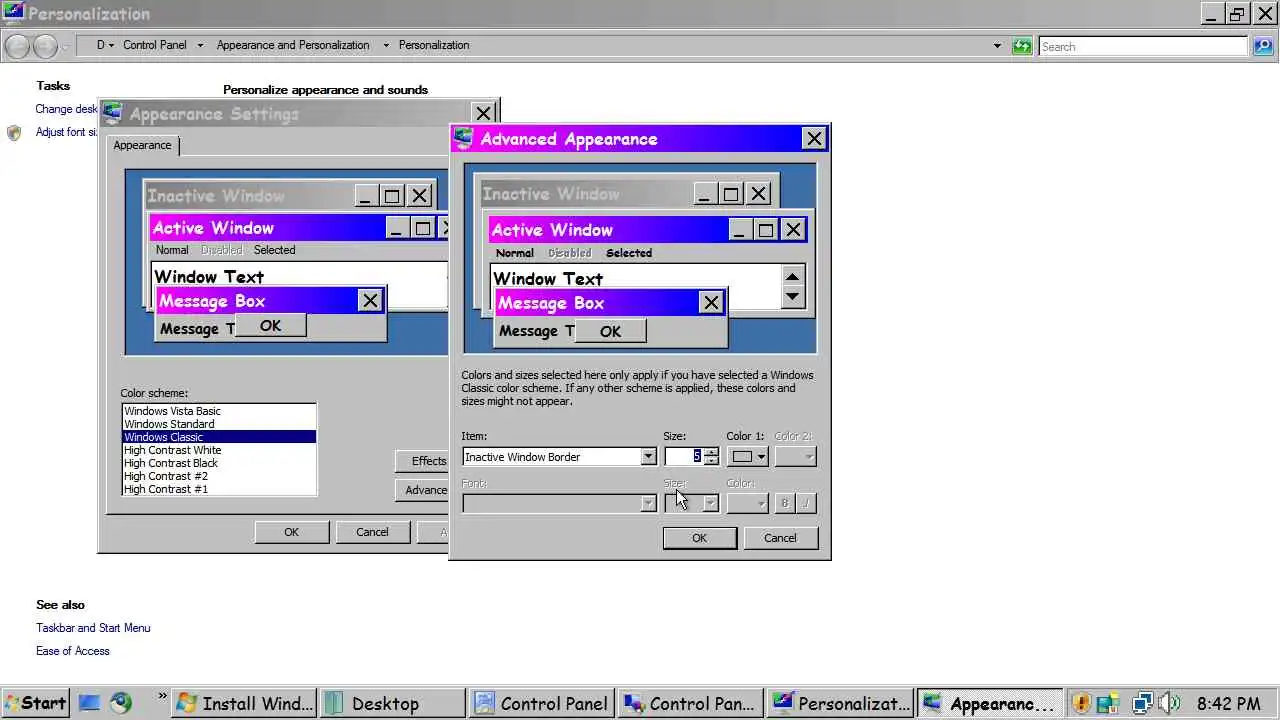Click the Chrome quick launch icon
Image resolution: width=1280 pixels, height=720 pixels.
pos(121,703)
